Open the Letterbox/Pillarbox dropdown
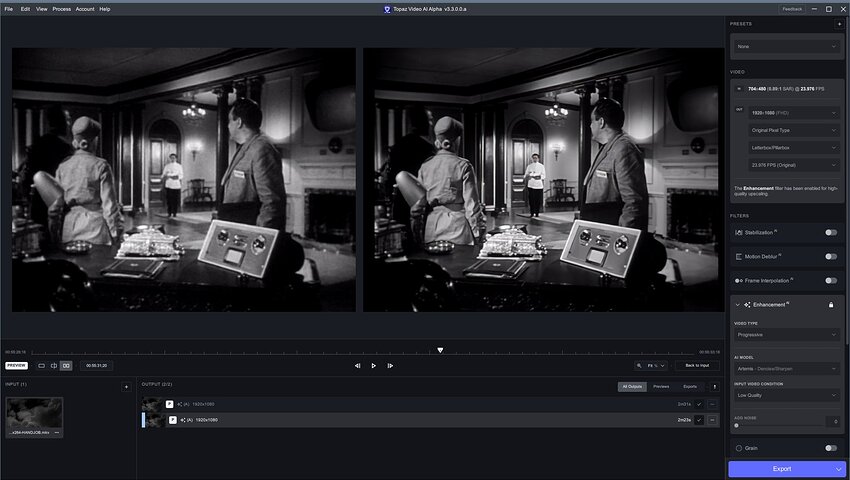This screenshot has width=850, height=480. [x=794, y=148]
